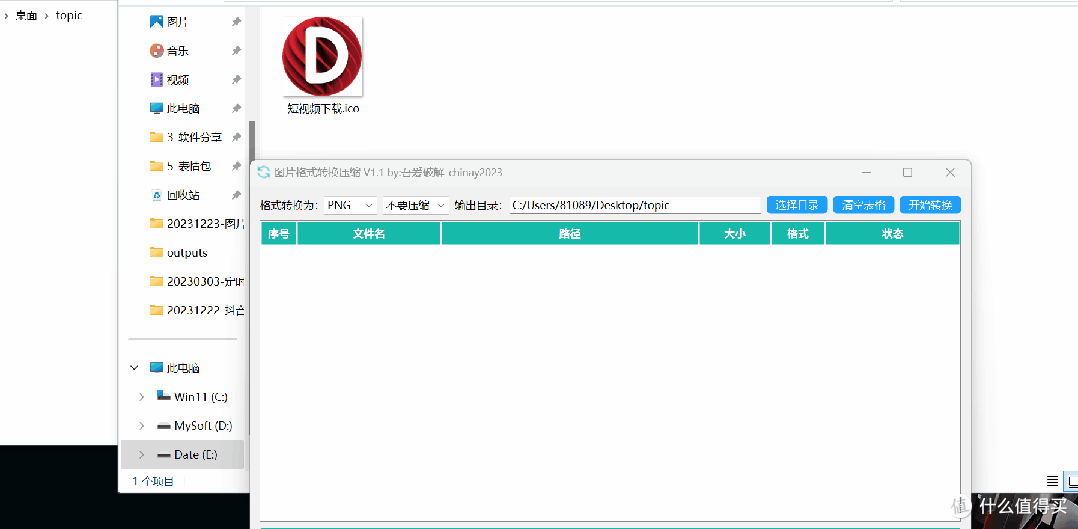Click the pin icon beside 回收站
The height and width of the screenshot is (529, 1078).
236,195
